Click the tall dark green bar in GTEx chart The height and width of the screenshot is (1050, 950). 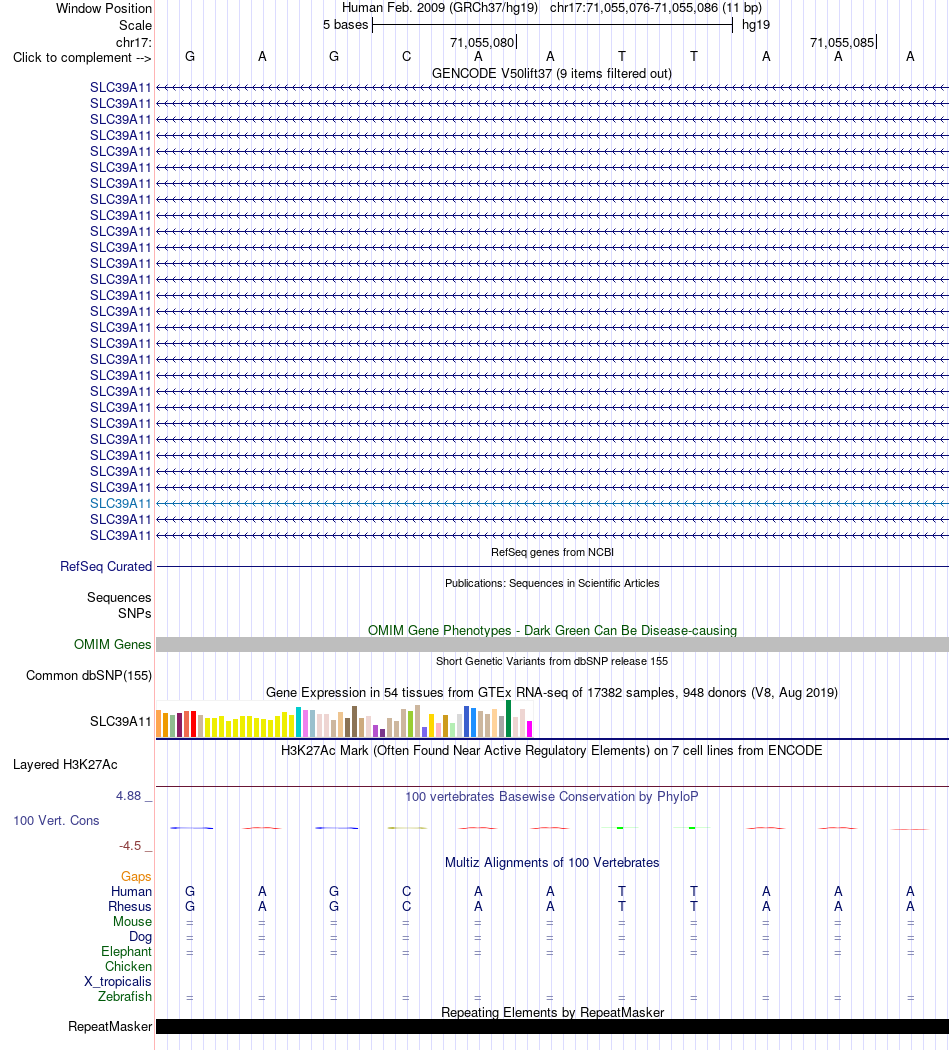[x=509, y=719]
